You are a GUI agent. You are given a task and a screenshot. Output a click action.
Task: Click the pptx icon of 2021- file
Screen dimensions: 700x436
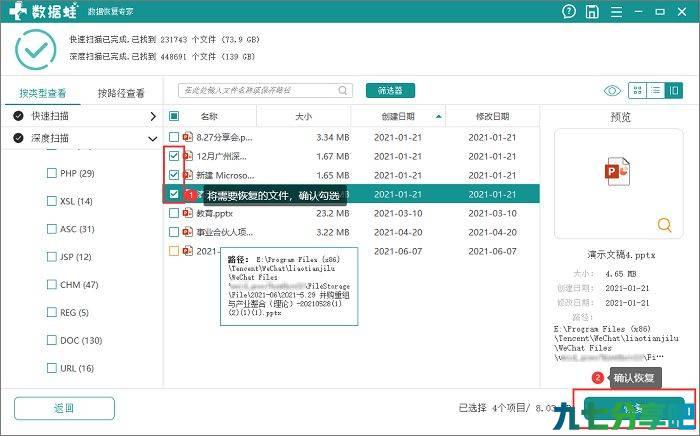click(x=188, y=251)
